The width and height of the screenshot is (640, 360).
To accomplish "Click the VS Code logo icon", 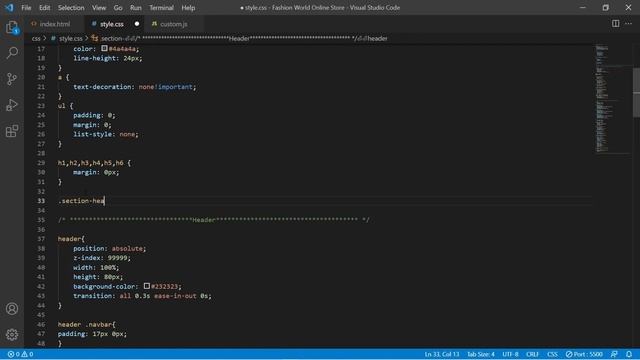I will 9,7.
